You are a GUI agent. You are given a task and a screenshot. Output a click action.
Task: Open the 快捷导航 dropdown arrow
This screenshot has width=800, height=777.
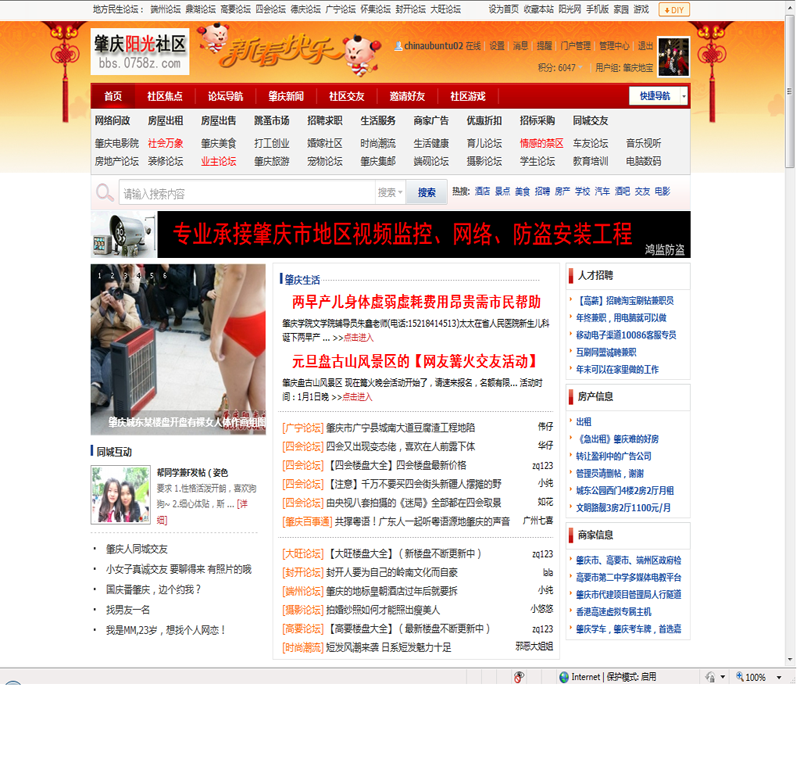tap(684, 96)
